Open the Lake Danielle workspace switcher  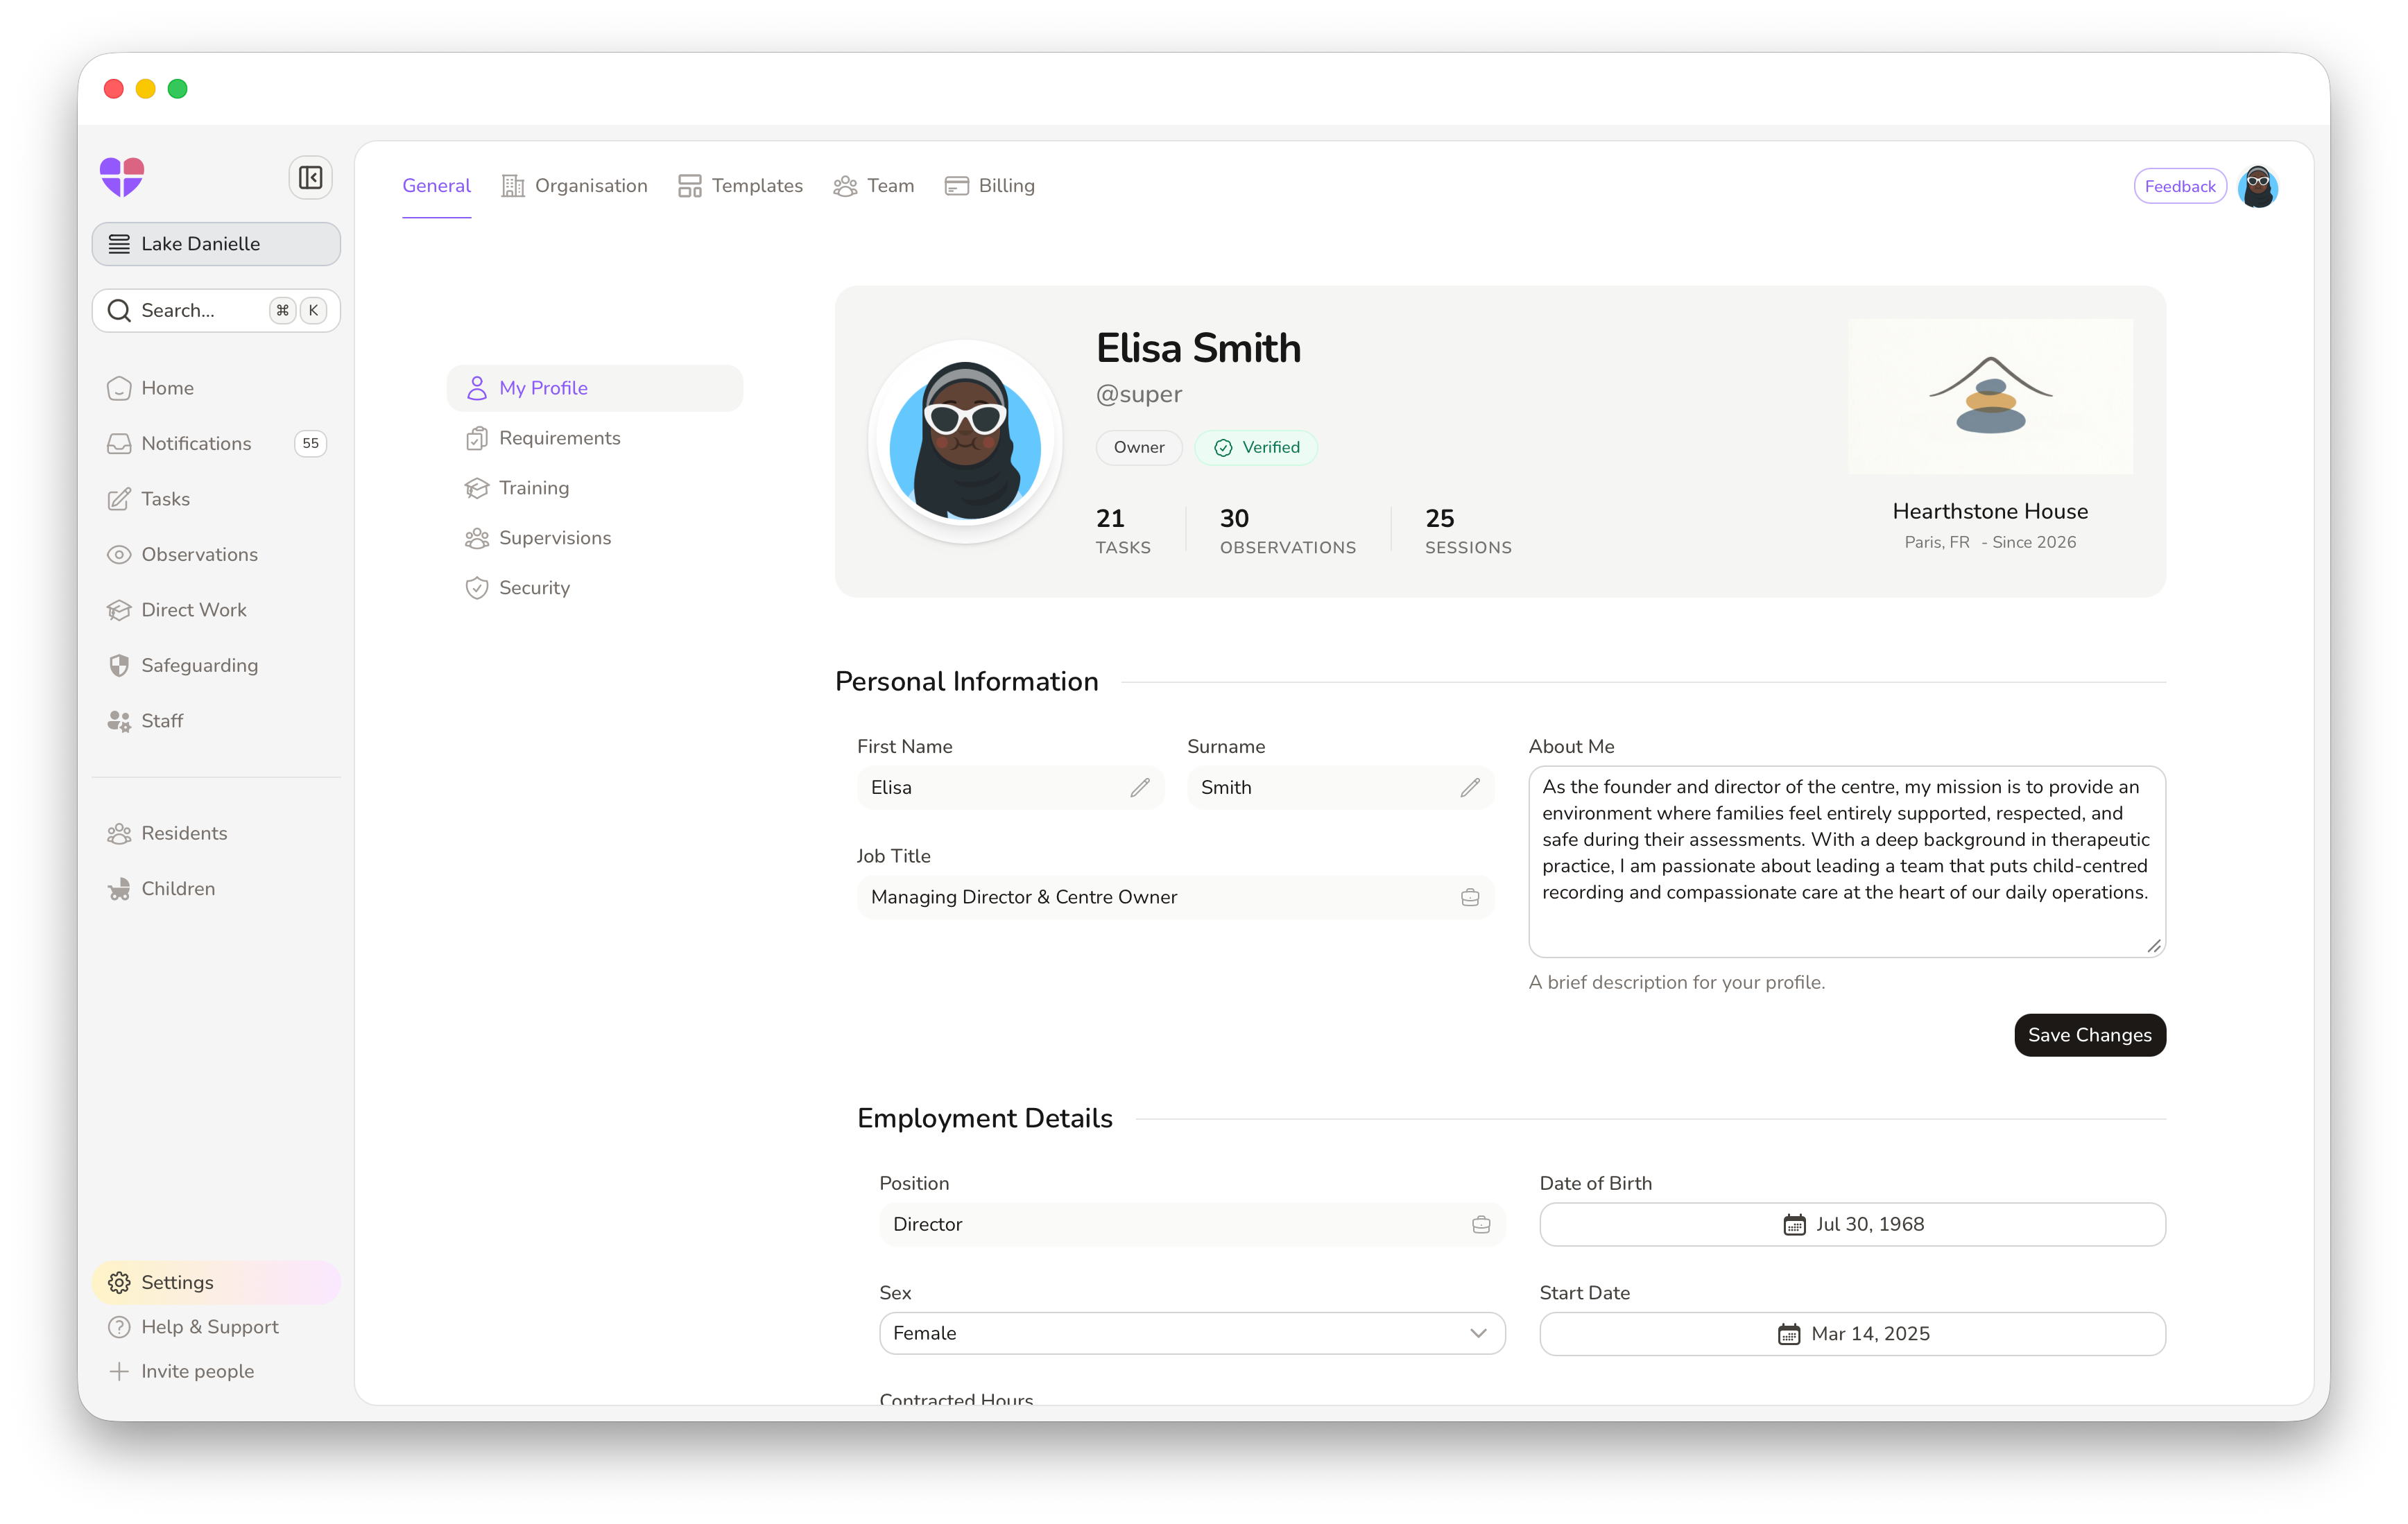coord(216,244)
